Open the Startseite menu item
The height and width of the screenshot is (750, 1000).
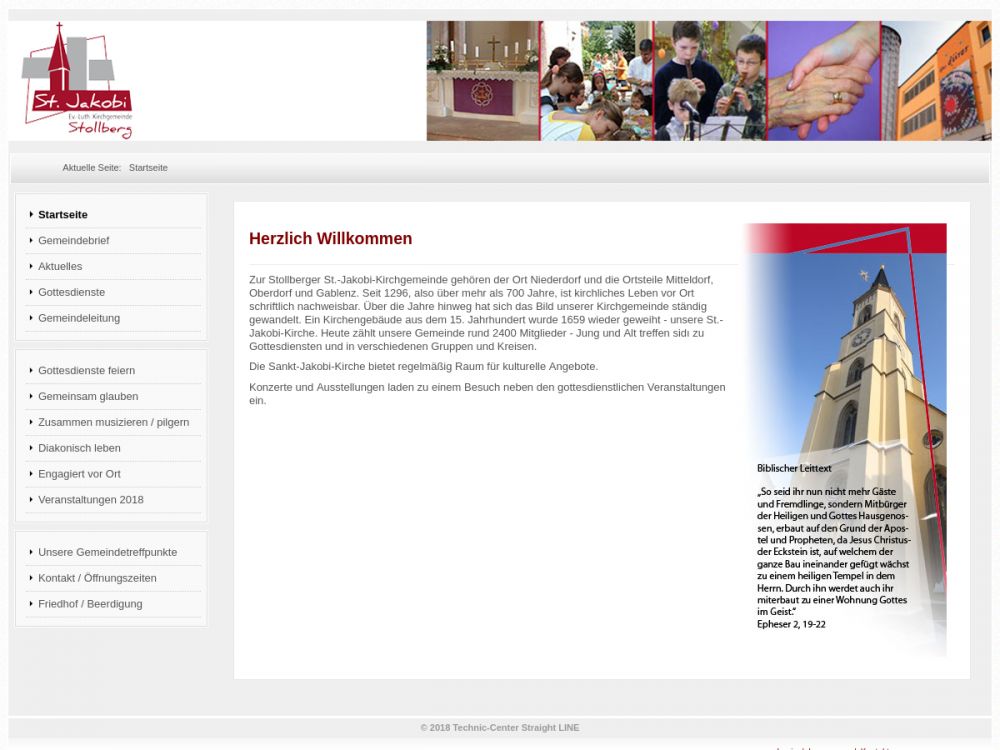(x=63, y=215)
